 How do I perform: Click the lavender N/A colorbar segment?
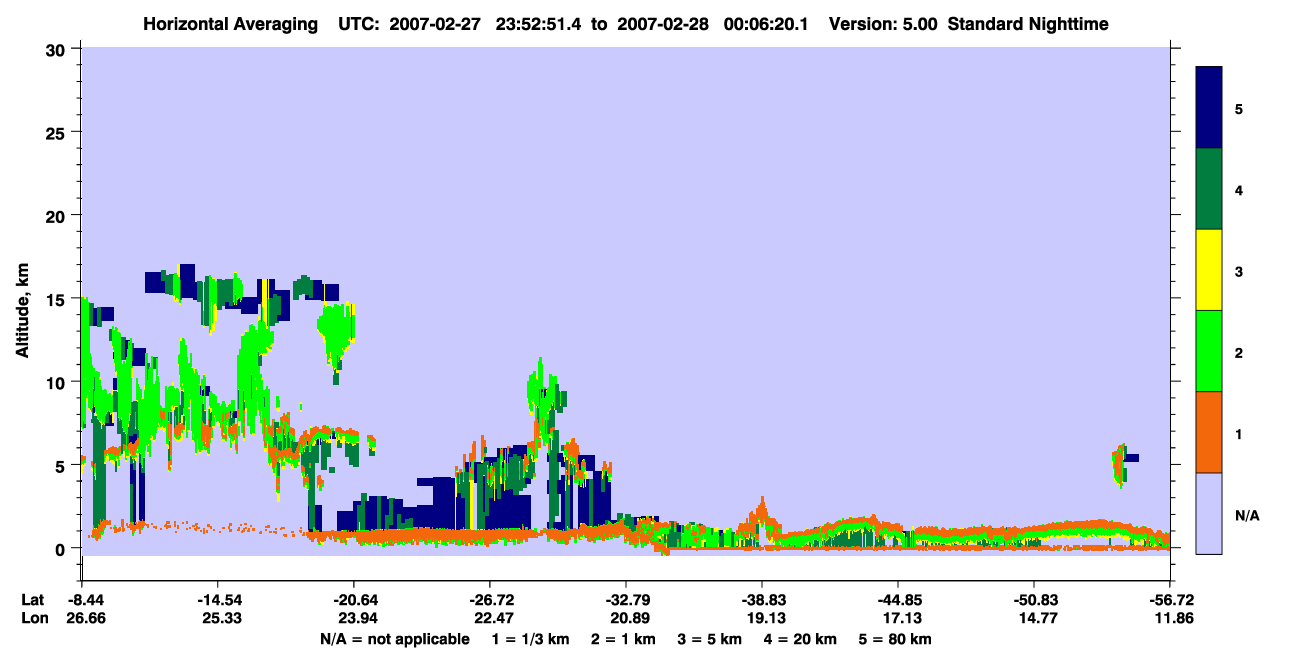[1209, 513]
